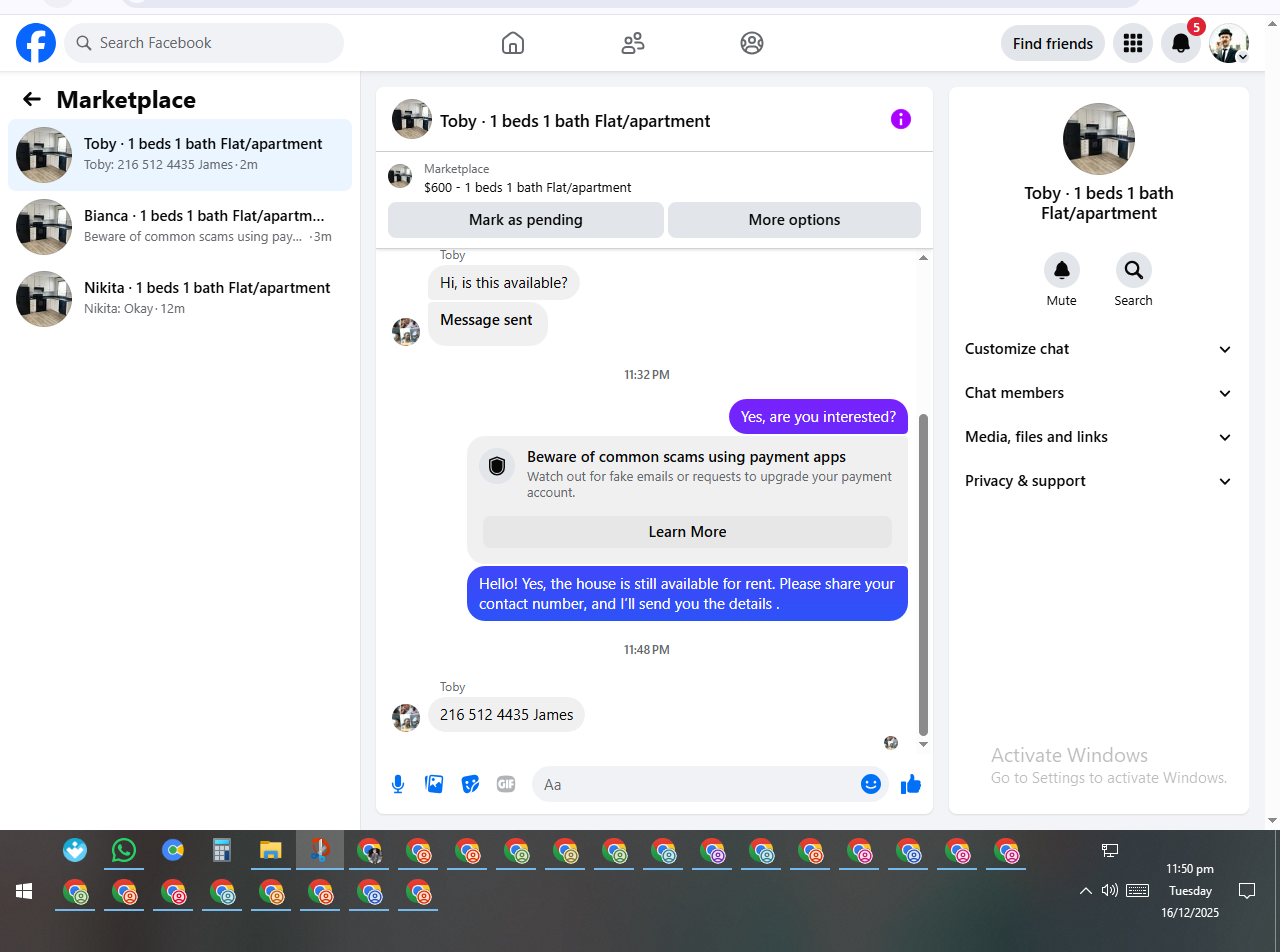Image resolution: width=1280 pixels, height=952 pixels.
Task: Open the Groups icon in top navigation
Action: point(752,43)
